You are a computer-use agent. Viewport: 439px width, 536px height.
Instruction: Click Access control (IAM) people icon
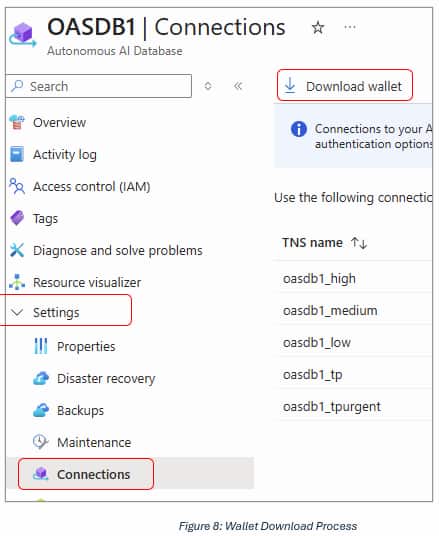pyautogui.click(x=17, y=186)
